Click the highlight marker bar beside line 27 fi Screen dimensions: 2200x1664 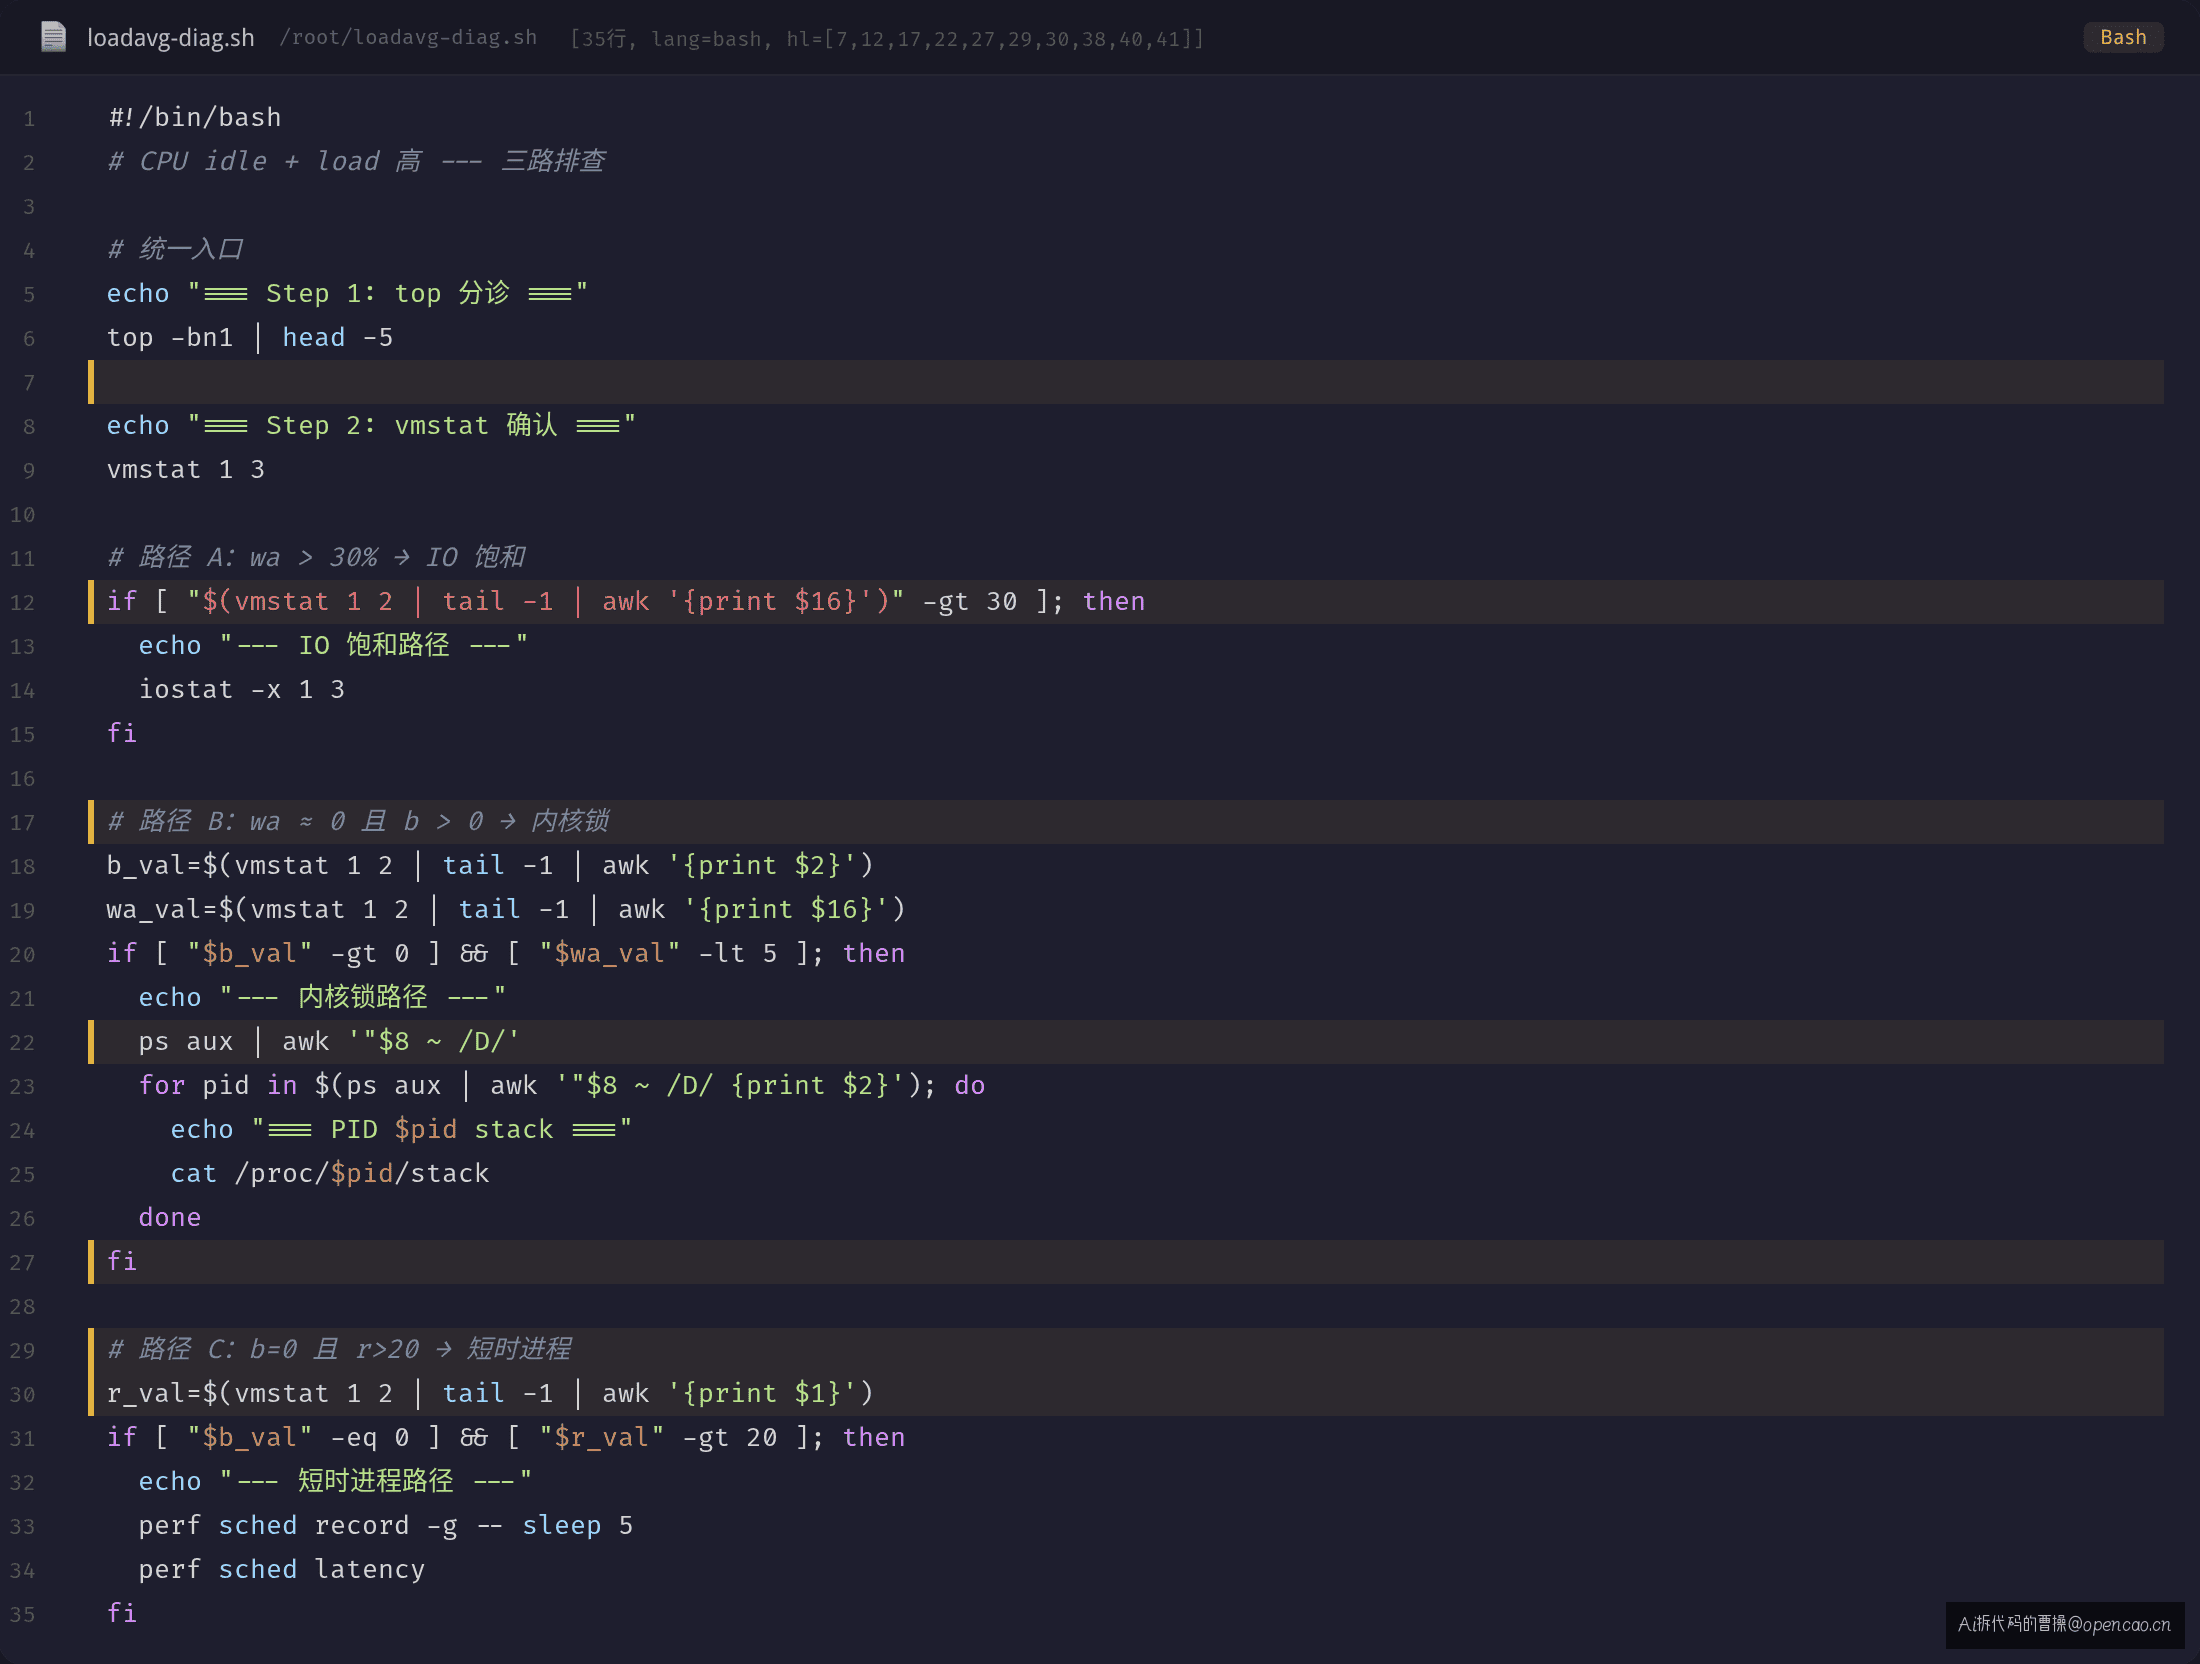point(91,1262)
